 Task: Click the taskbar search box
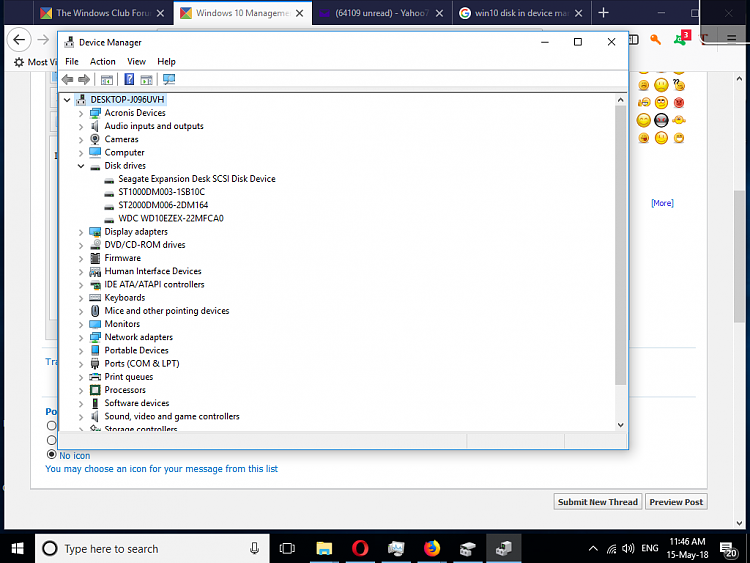click(x=152, y=549)
